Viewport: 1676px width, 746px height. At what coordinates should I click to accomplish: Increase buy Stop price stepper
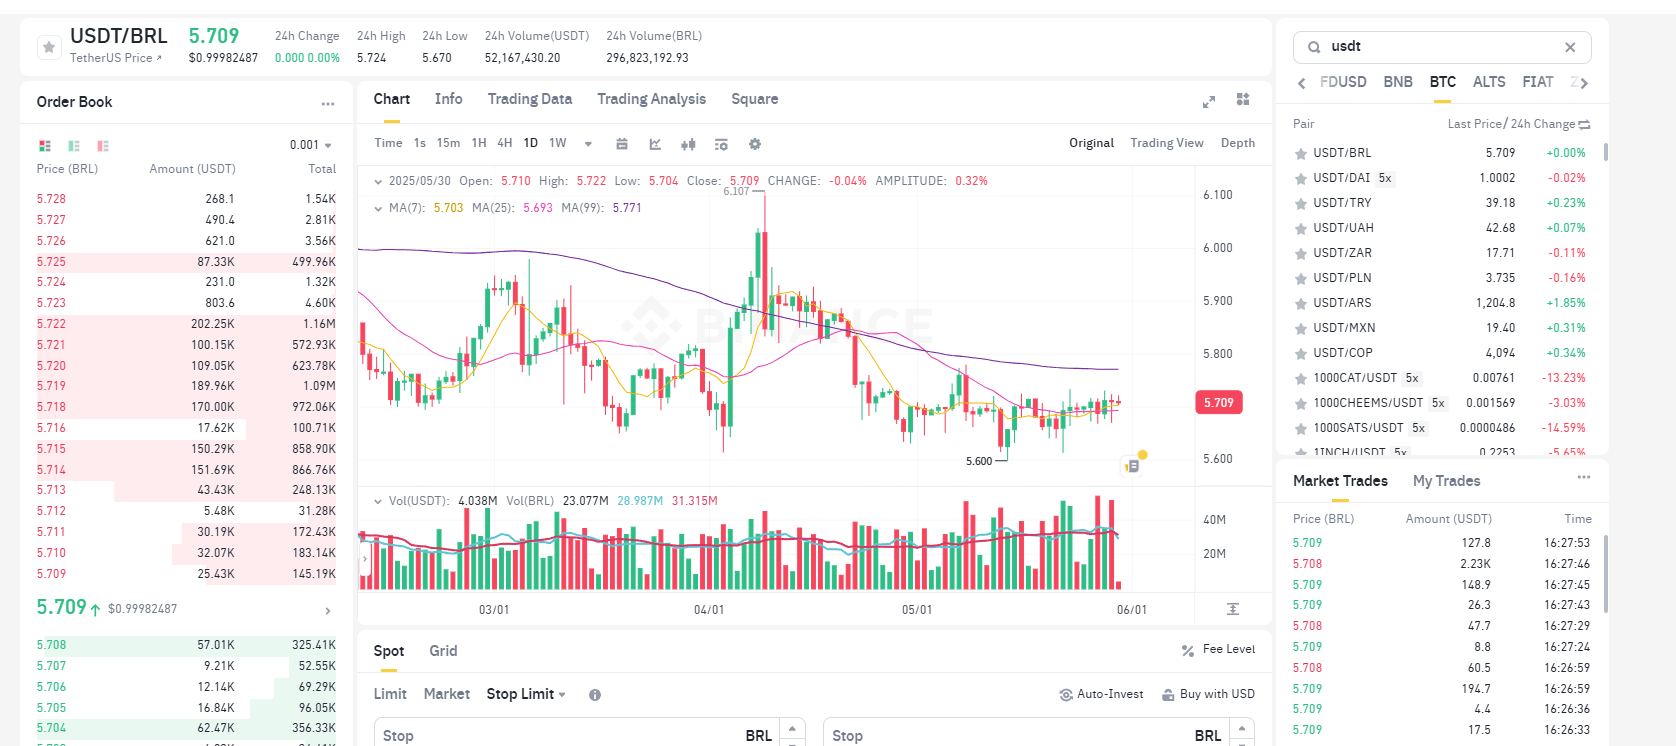(792, 728)
